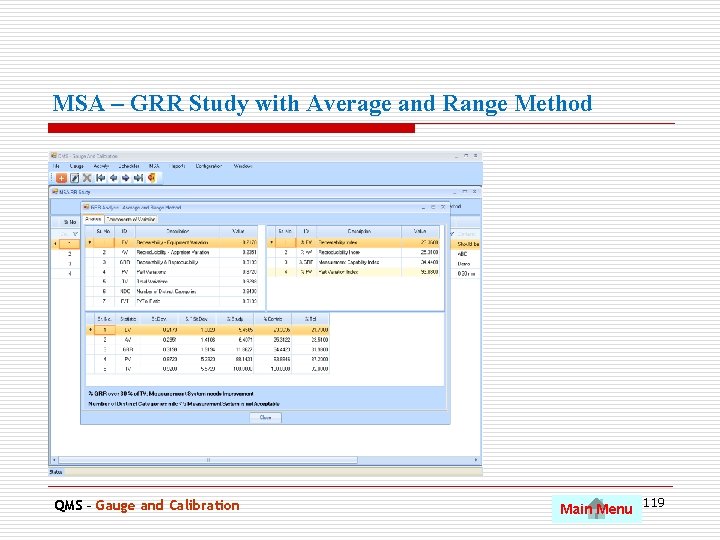The image size is (720, 540).
Task: Select Repeatability & Reproducibility row
Action: 171,262
